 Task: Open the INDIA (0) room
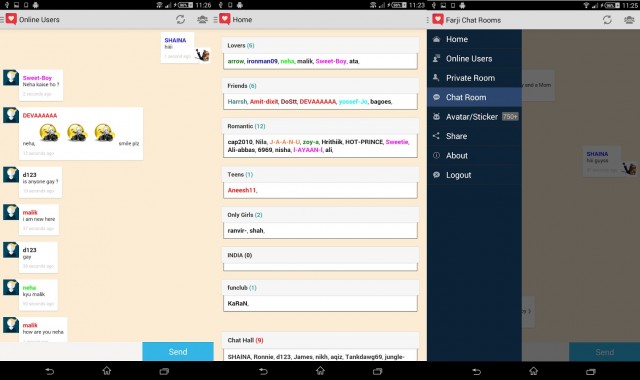point(320,255)
